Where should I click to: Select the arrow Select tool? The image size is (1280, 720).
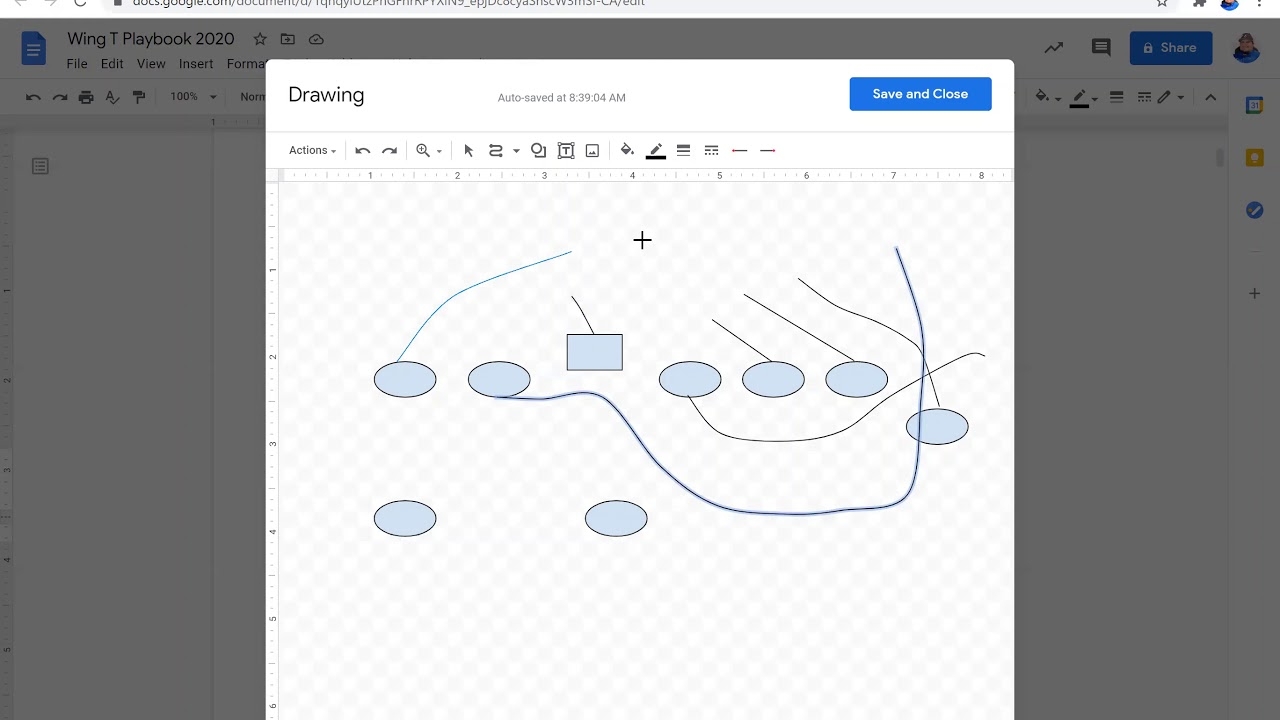(468, 150)
